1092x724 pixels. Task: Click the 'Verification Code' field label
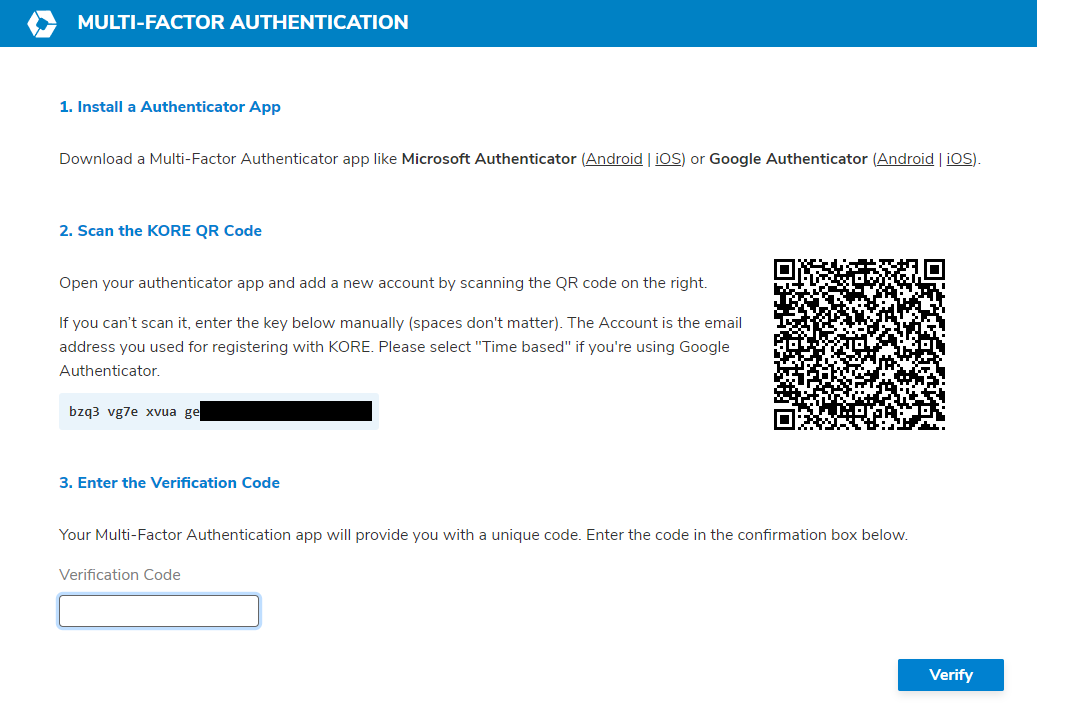pyautogui.click(x=120, y=574)
